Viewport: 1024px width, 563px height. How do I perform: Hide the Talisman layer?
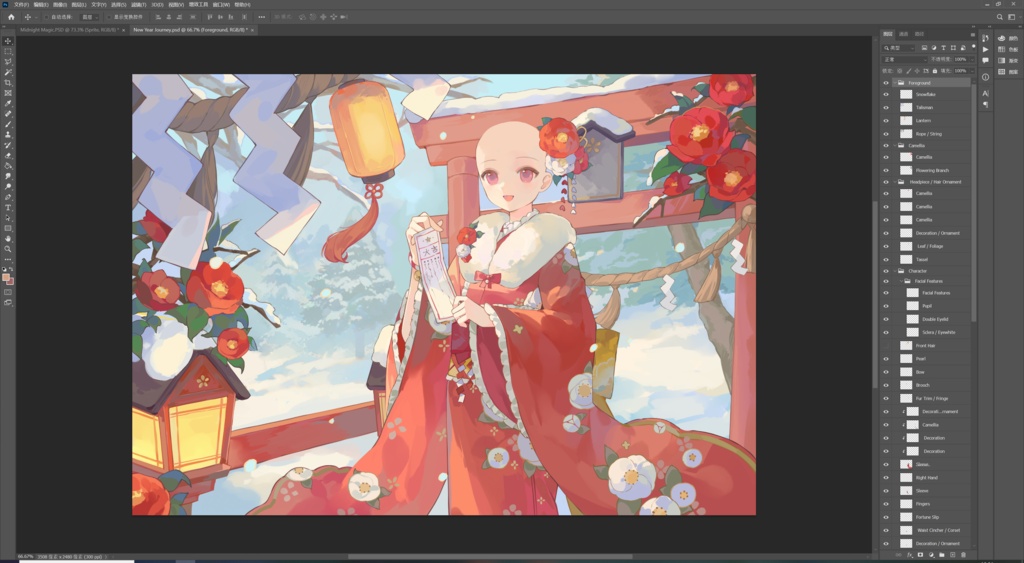coord(886,108)
